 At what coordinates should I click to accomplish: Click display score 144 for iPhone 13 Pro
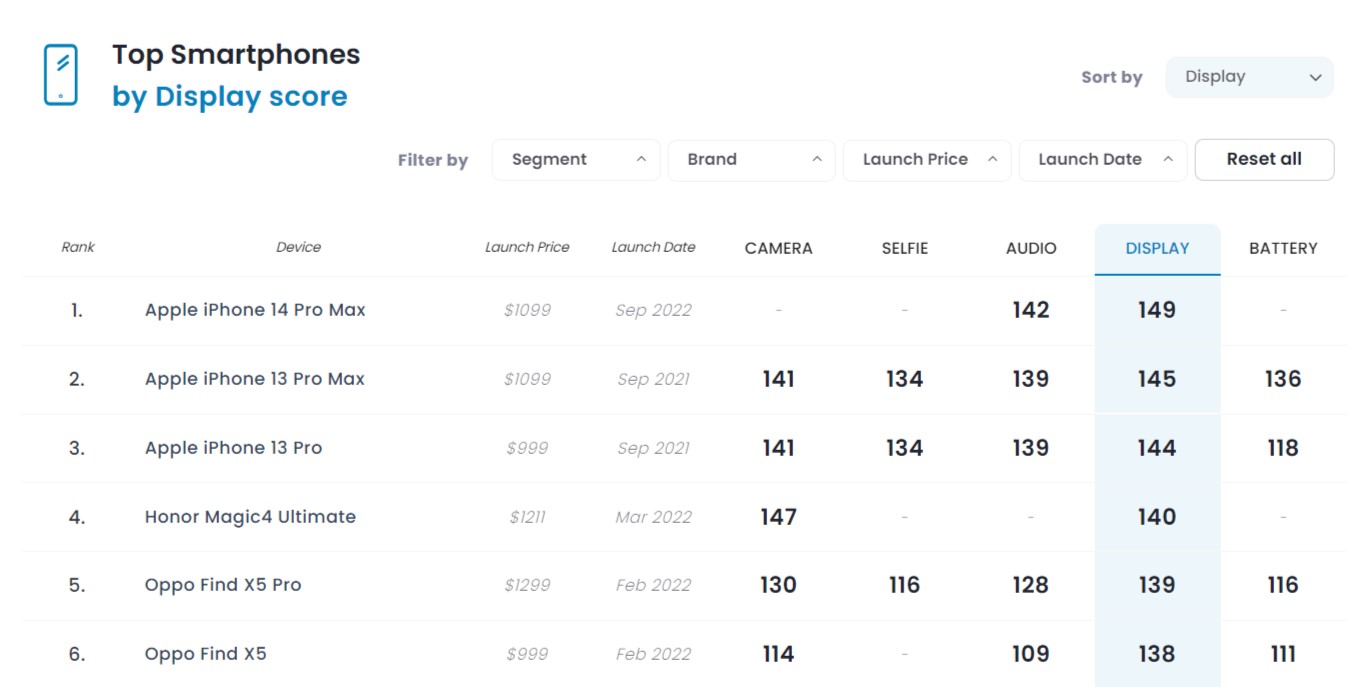1157,448
